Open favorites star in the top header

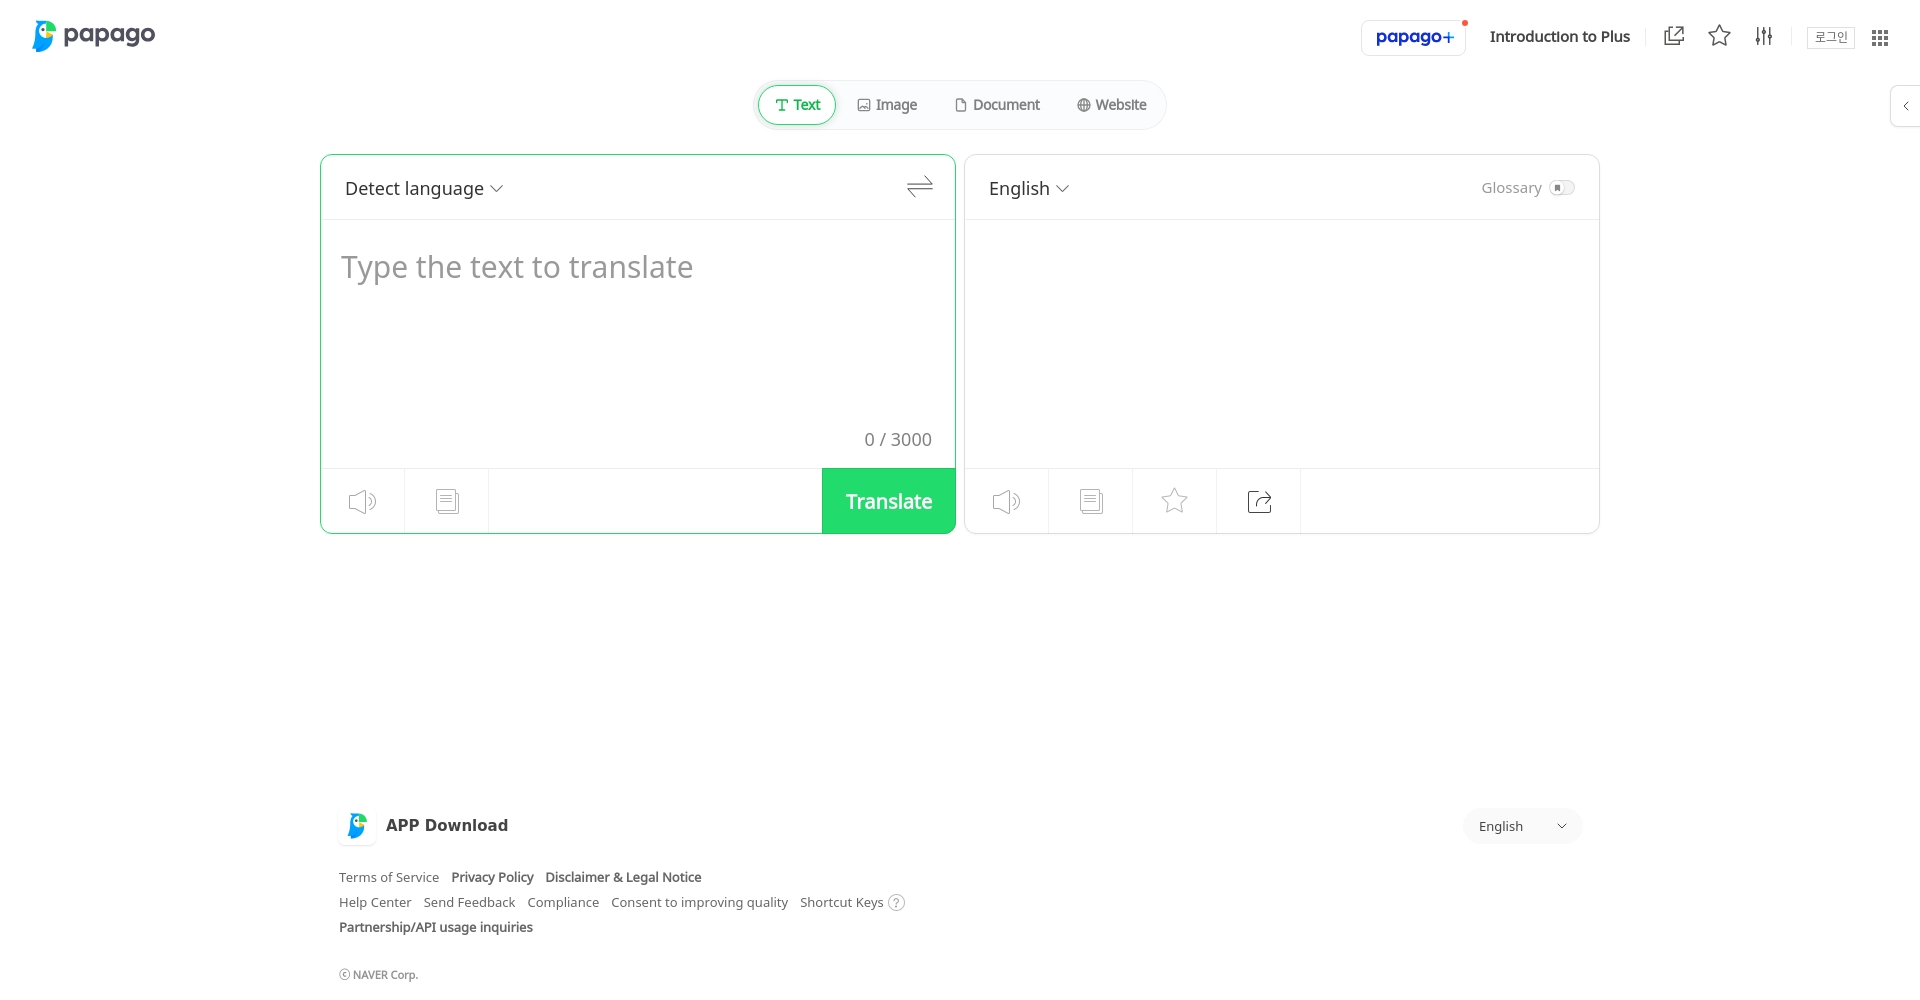(x=1719, y=36)
